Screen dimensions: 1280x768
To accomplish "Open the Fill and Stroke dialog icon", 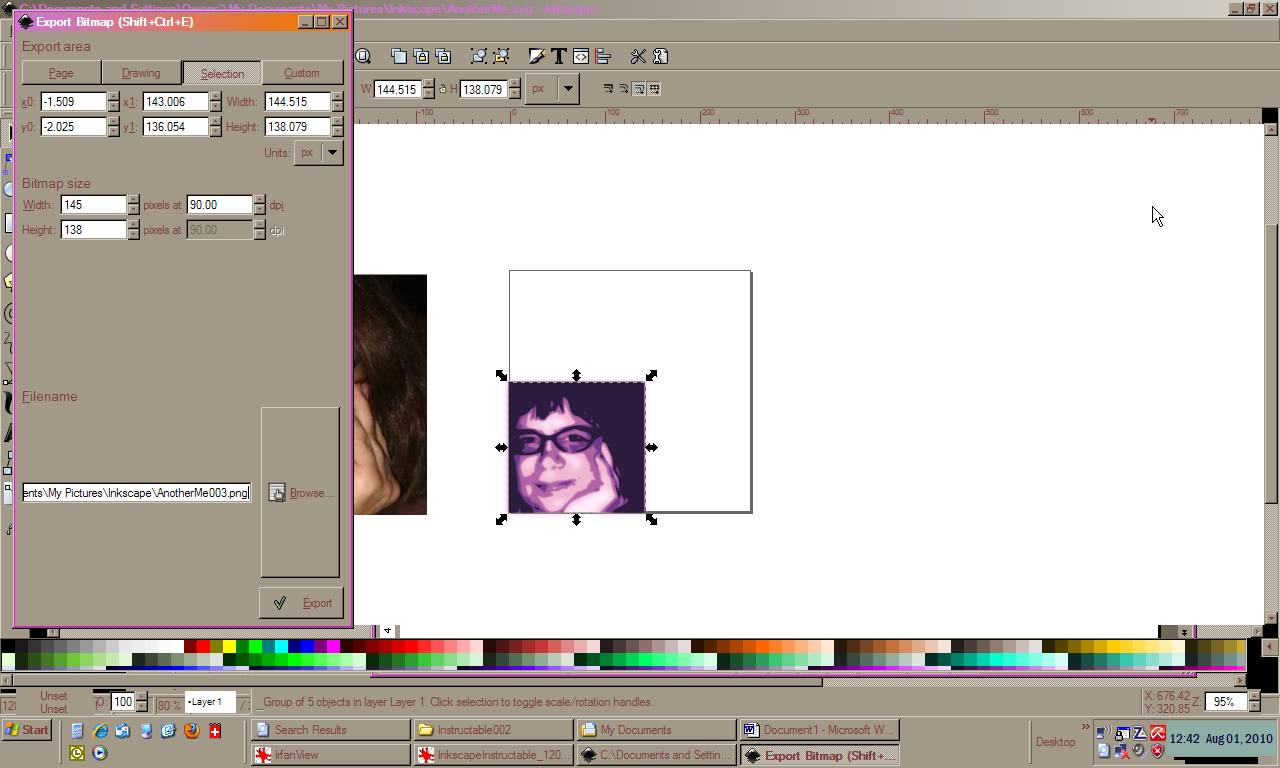I will point(537,56).
